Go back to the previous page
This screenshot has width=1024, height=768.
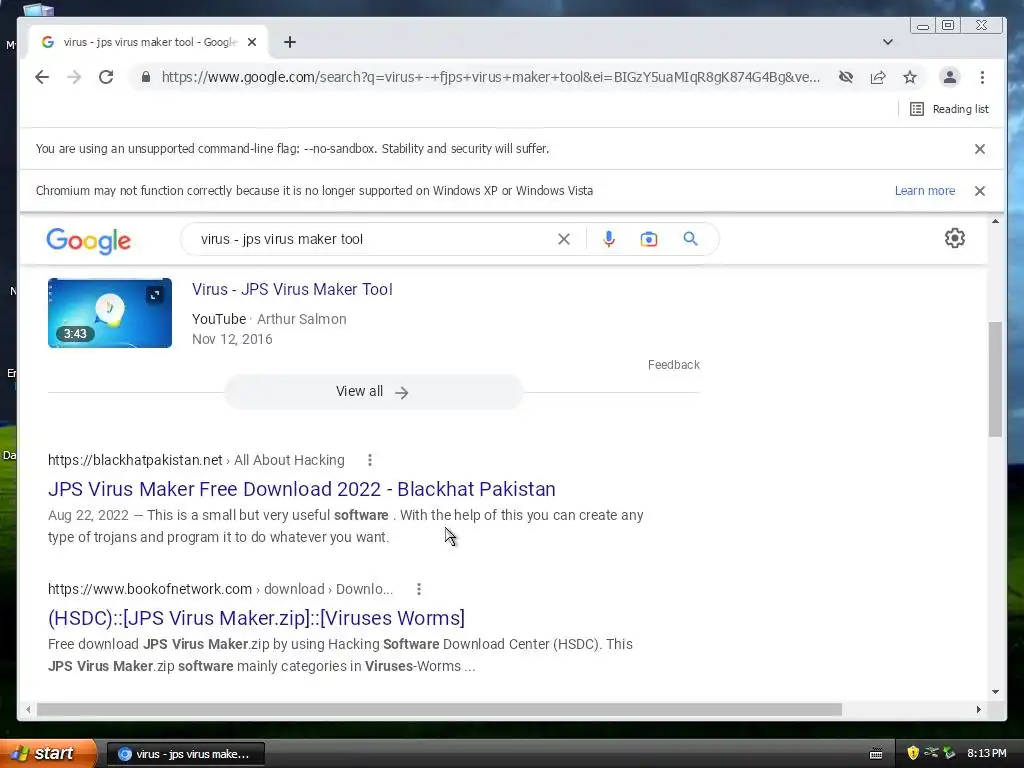(42, 77)
